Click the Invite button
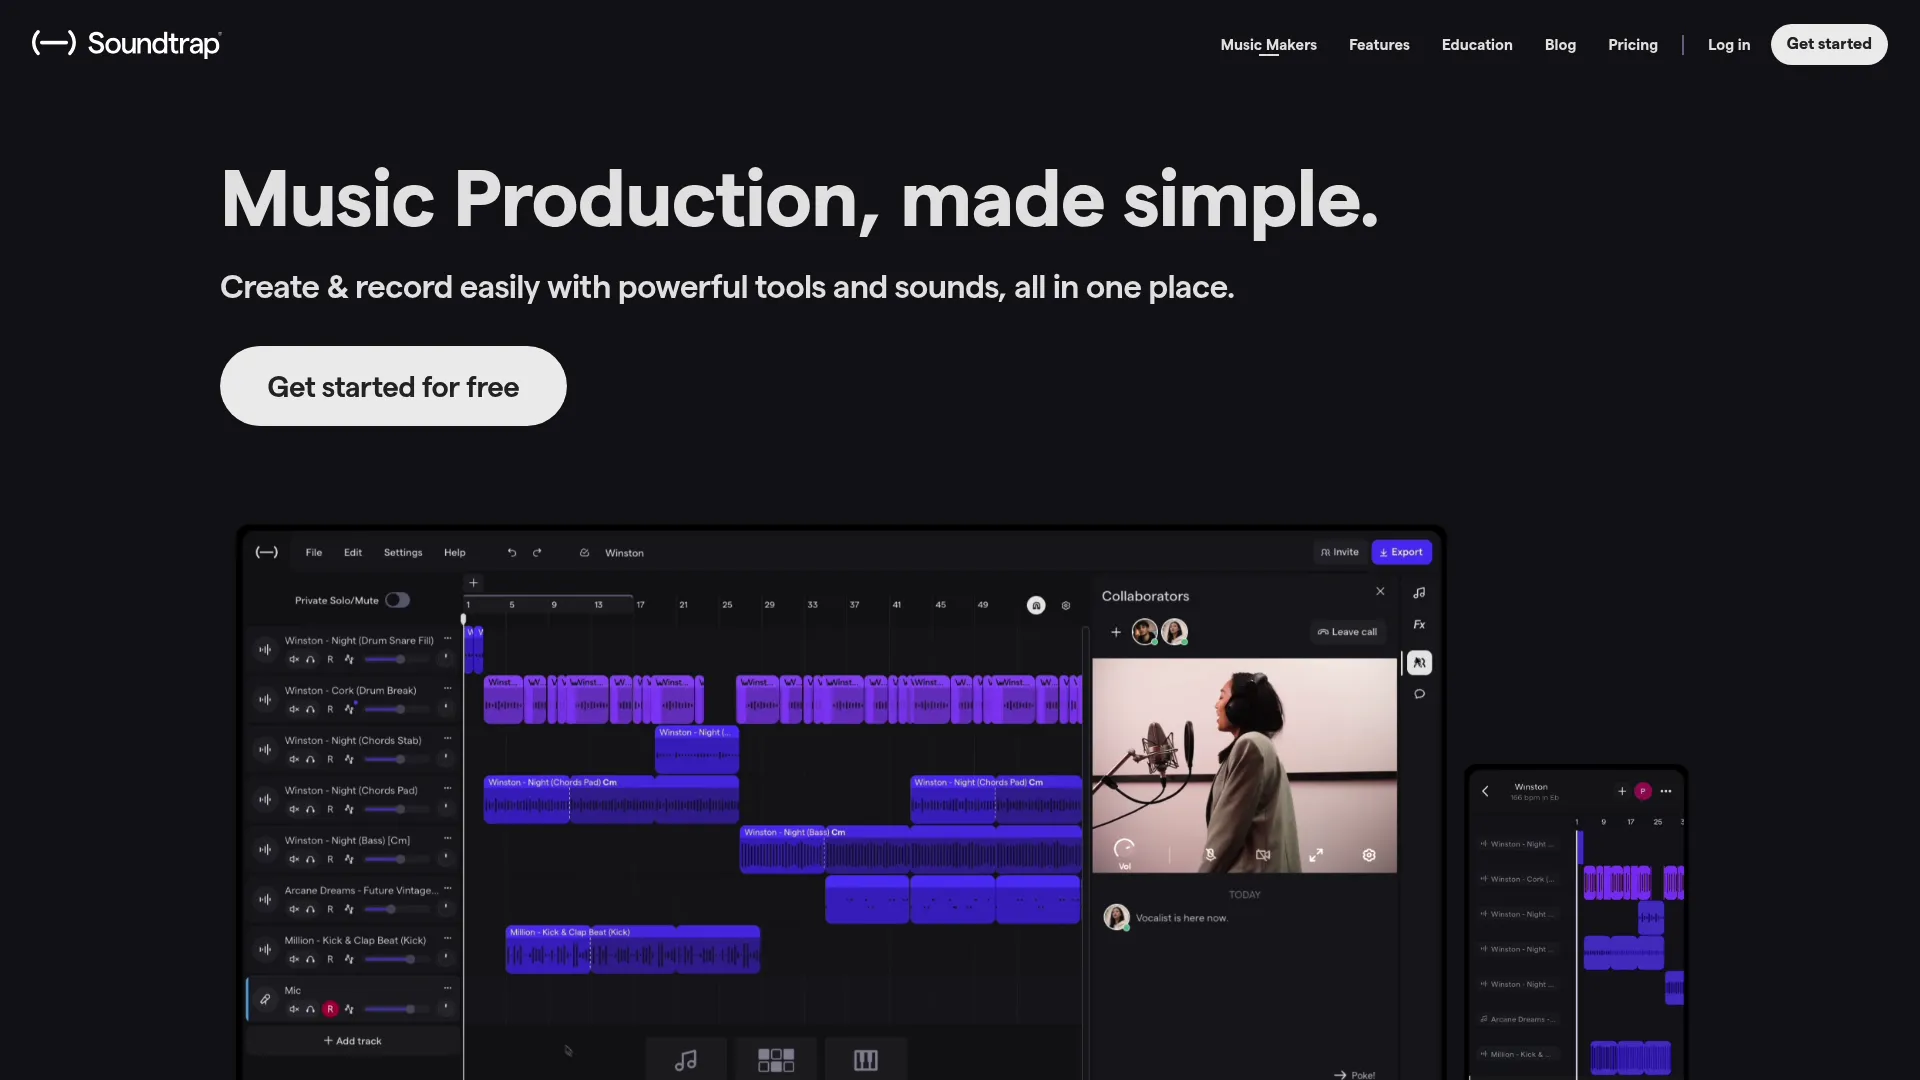1920x1080 pixels. (1339, 552)
